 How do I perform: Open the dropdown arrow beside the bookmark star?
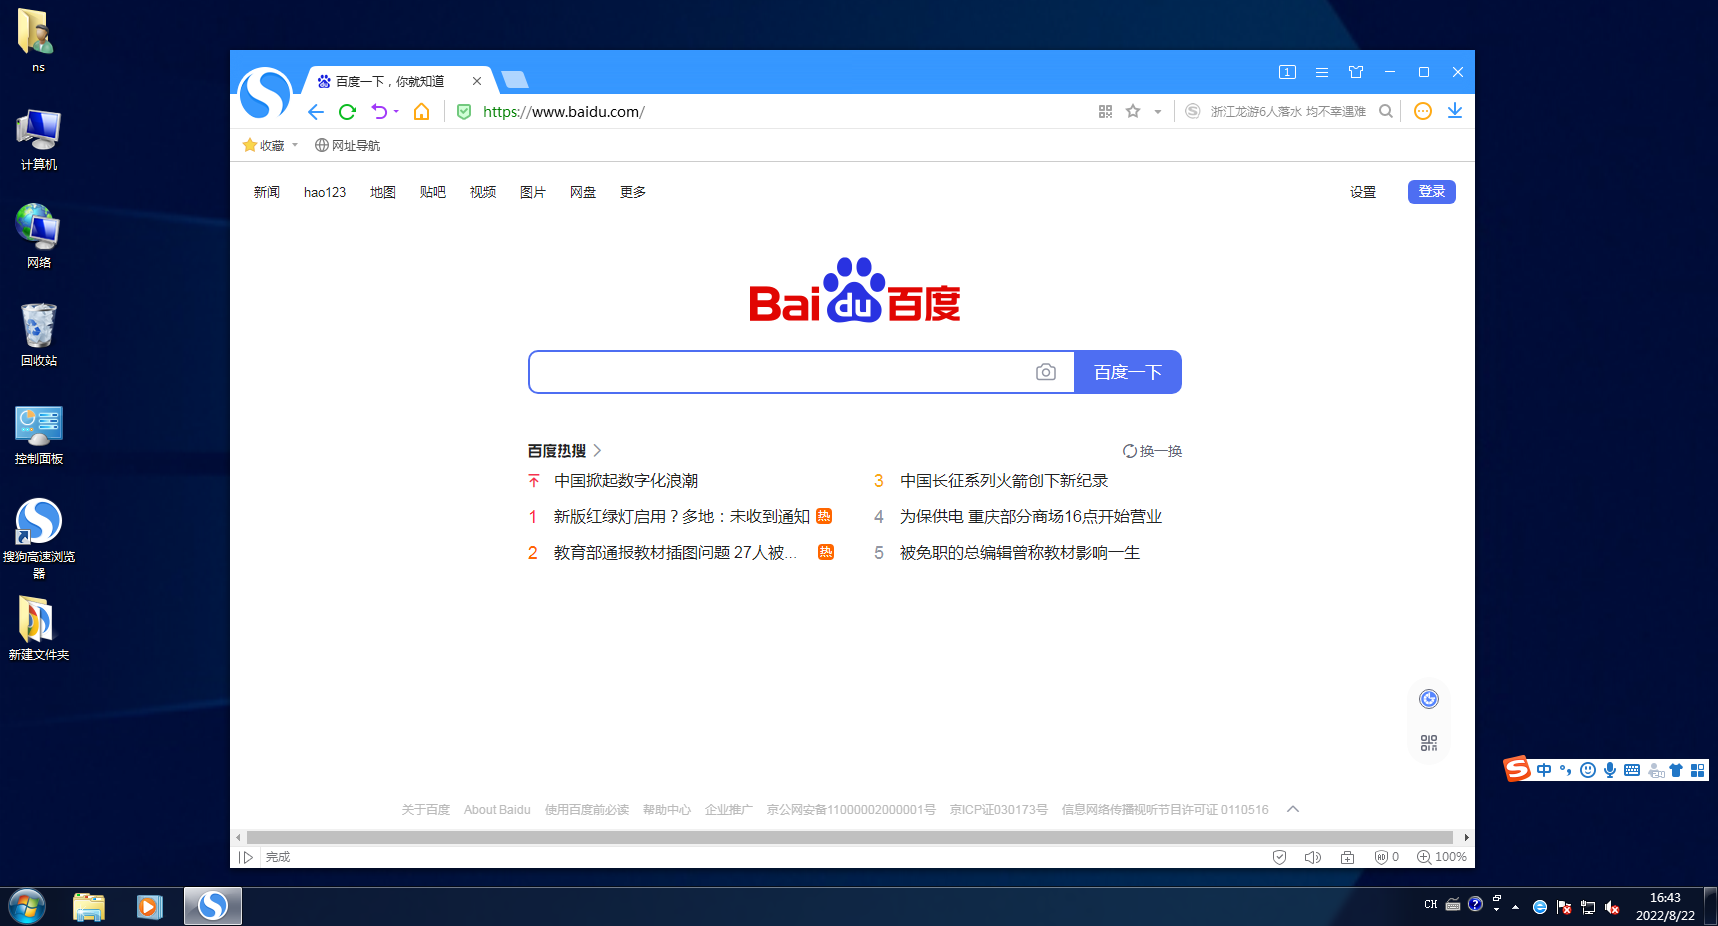[1158, 112]
